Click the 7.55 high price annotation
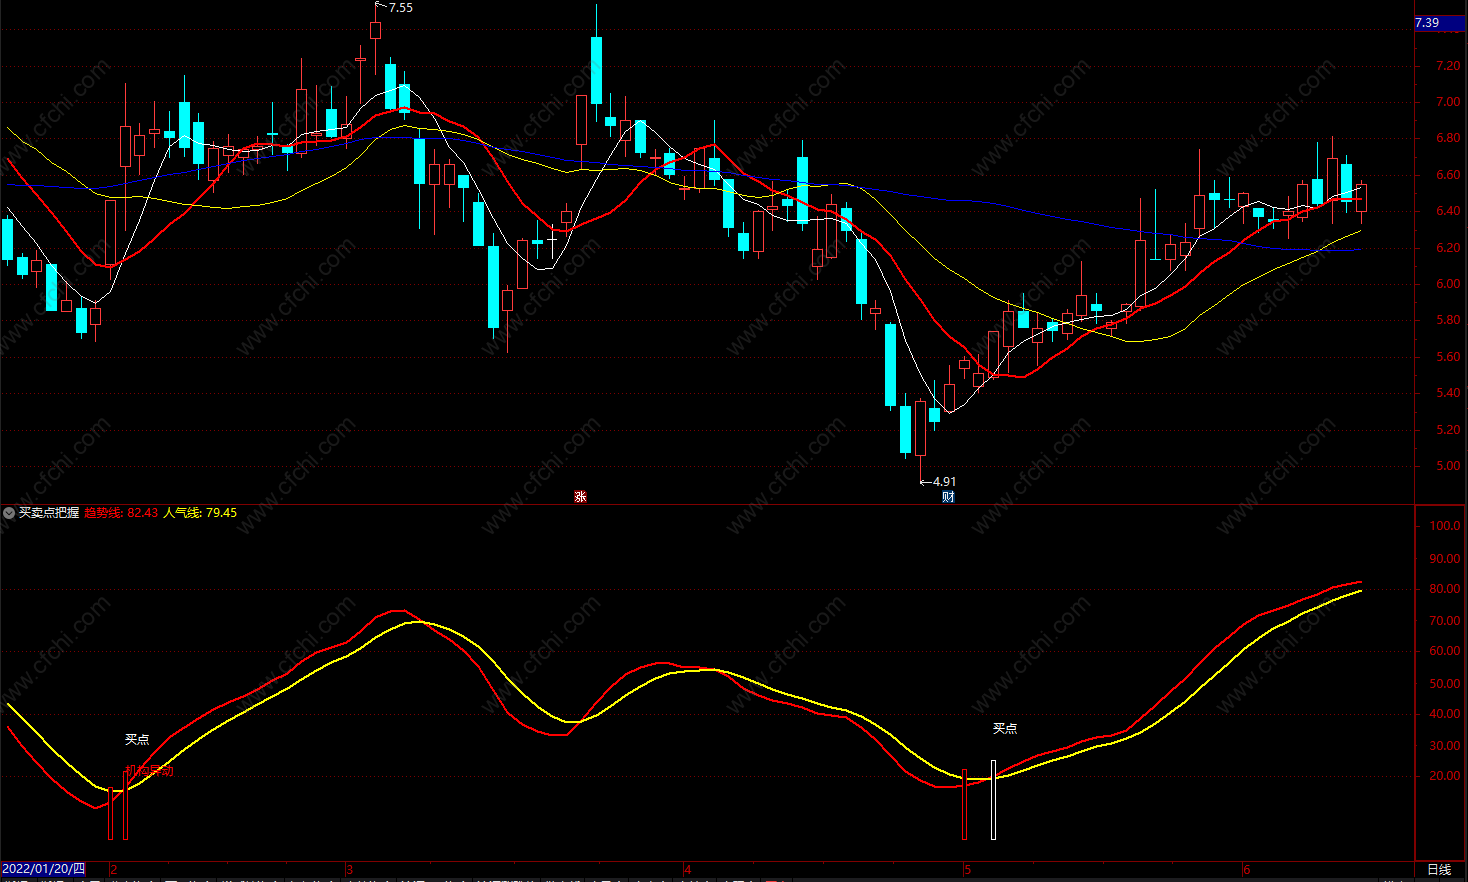This screenshot has height=882, width=1468. pyautogui.click(x=400, y=8)
